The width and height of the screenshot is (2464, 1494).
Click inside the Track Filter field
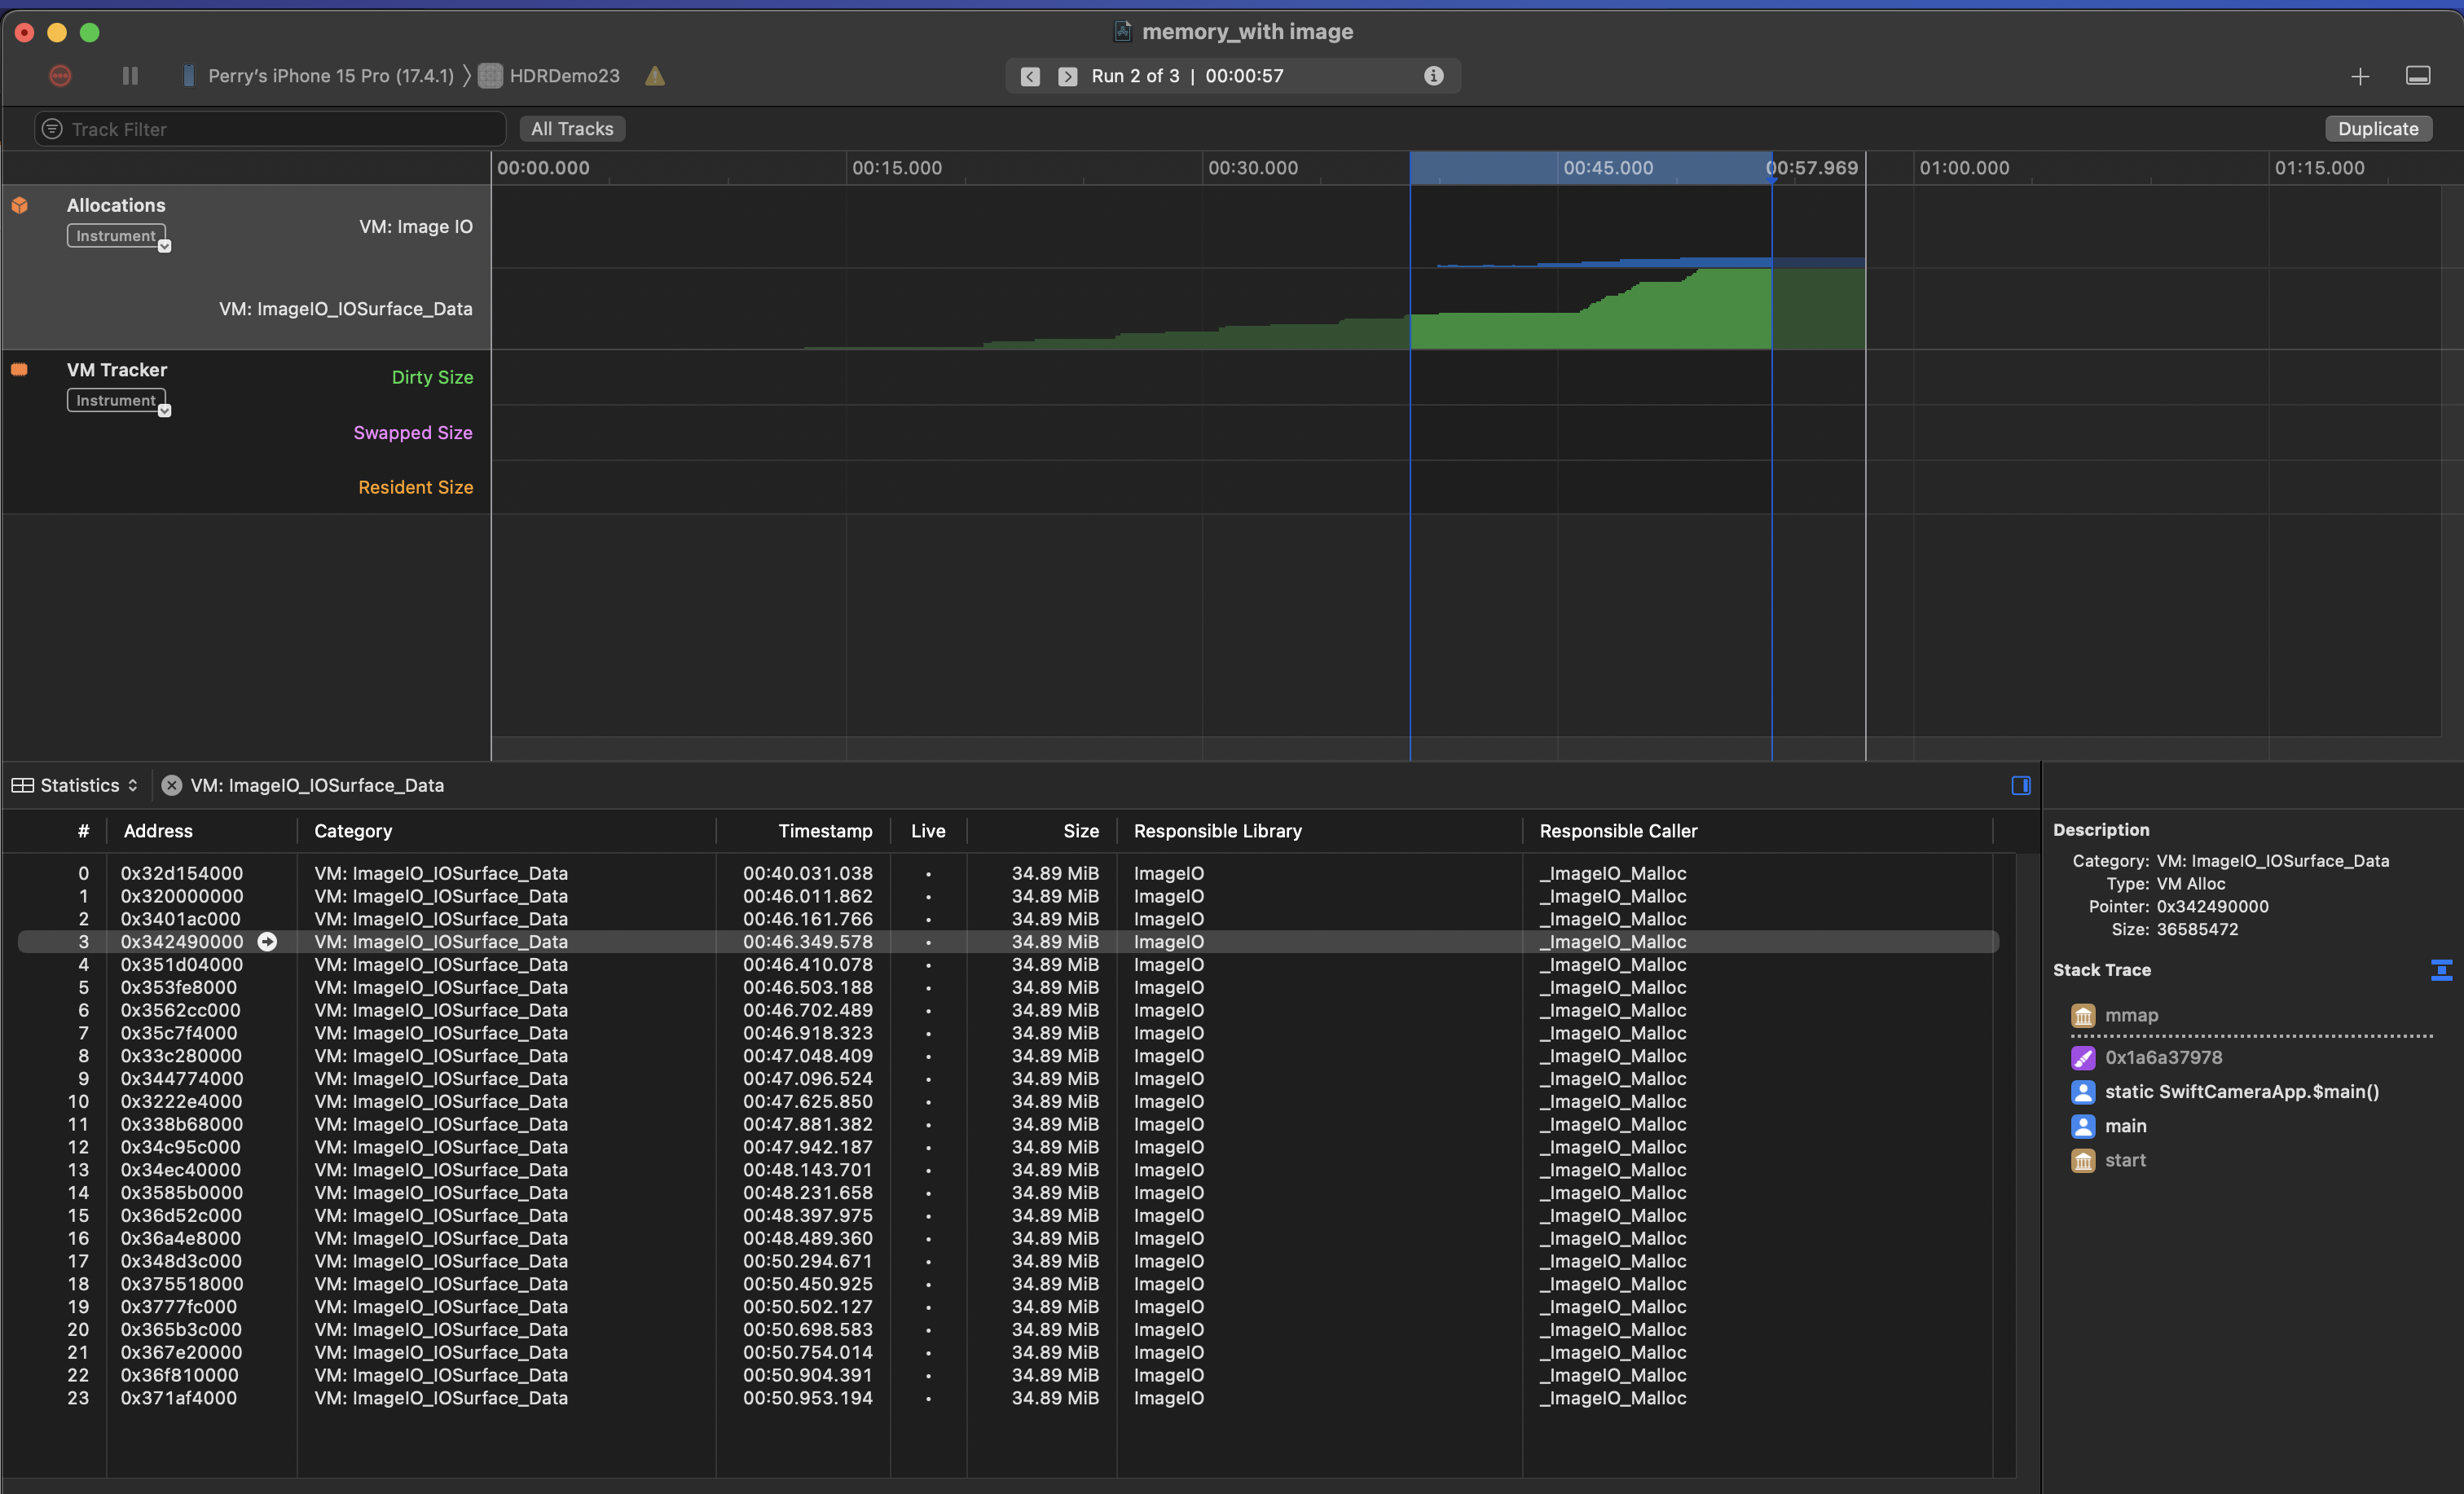click(x=270, y=129)
